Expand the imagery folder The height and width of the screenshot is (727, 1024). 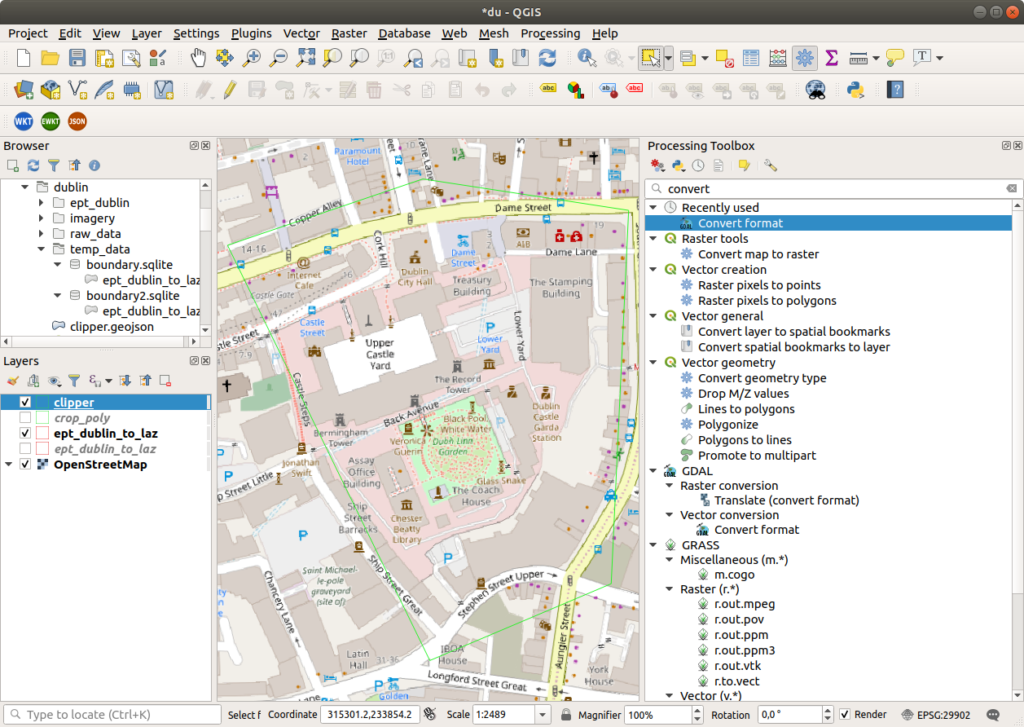pos(41,218)
